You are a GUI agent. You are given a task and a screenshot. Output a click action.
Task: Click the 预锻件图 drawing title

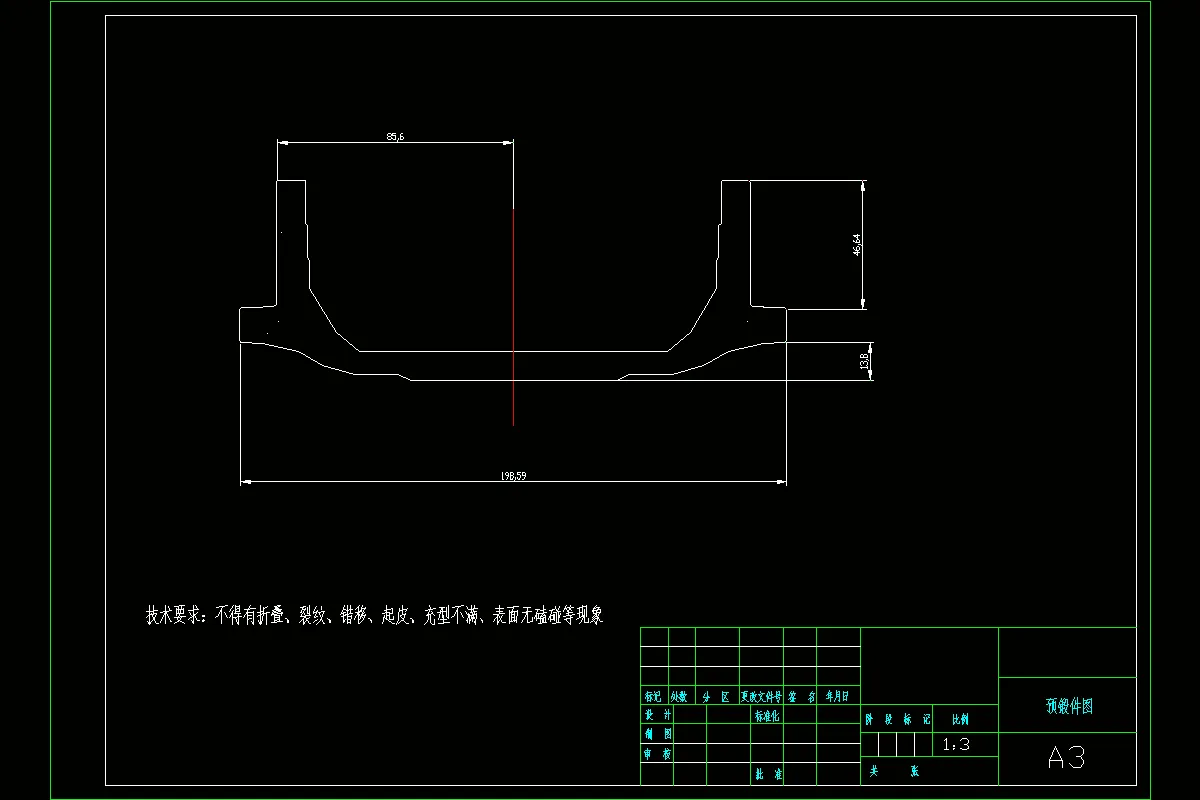tap(1068, 705)
